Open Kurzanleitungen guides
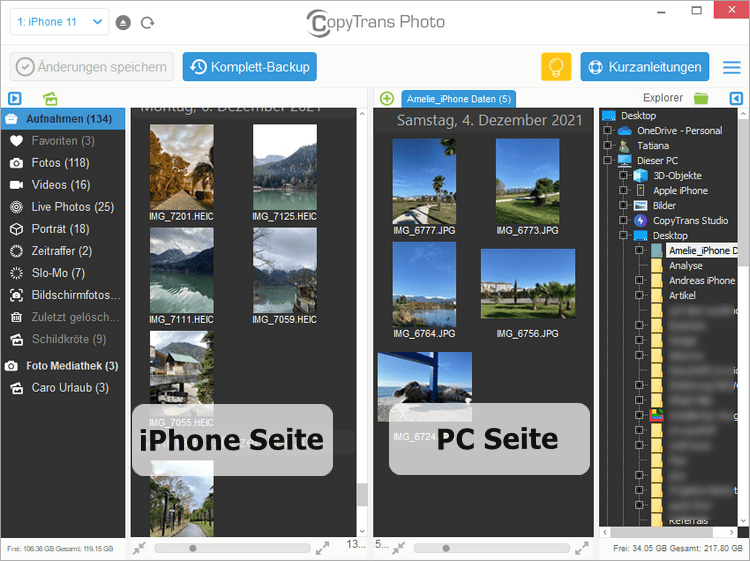The height and width of the screenshot is (561, 750). 645,67
